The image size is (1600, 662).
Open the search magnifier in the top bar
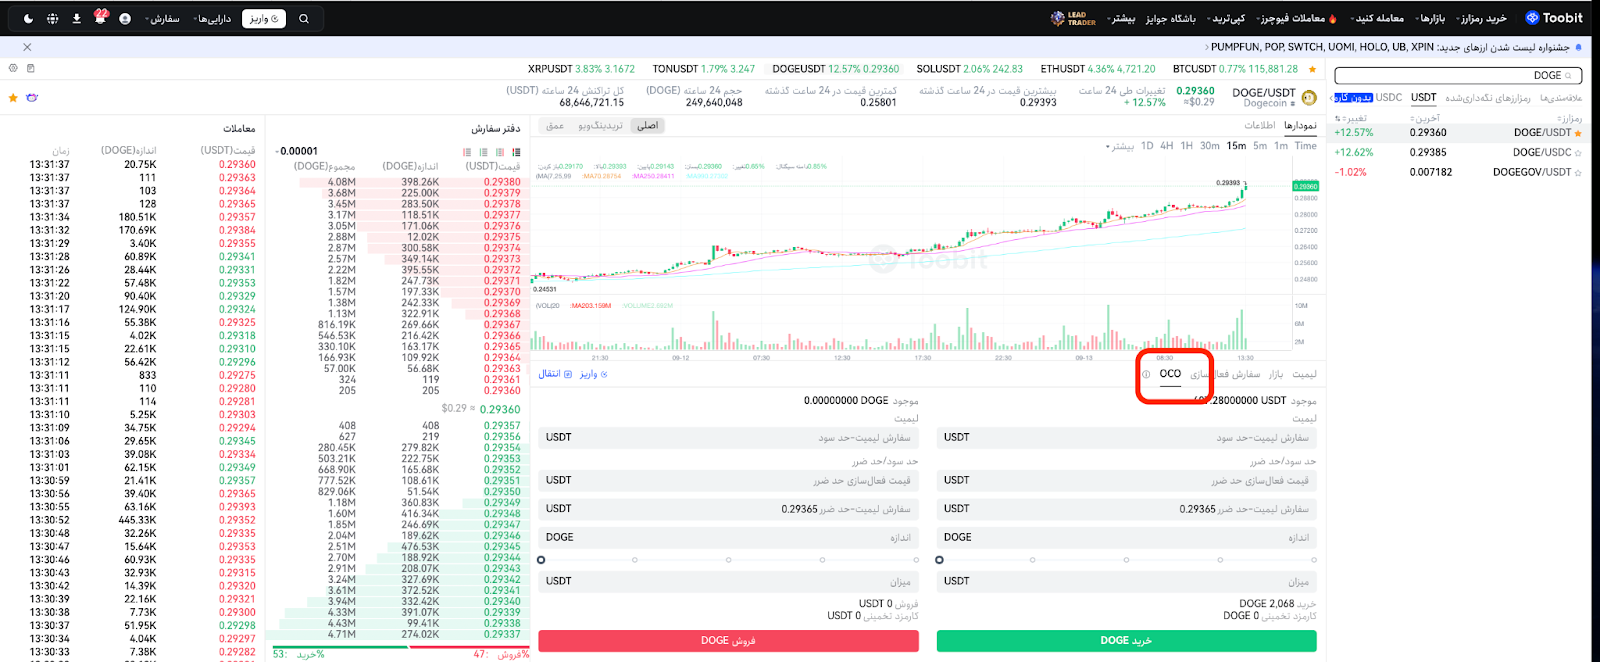click(304, 18)
